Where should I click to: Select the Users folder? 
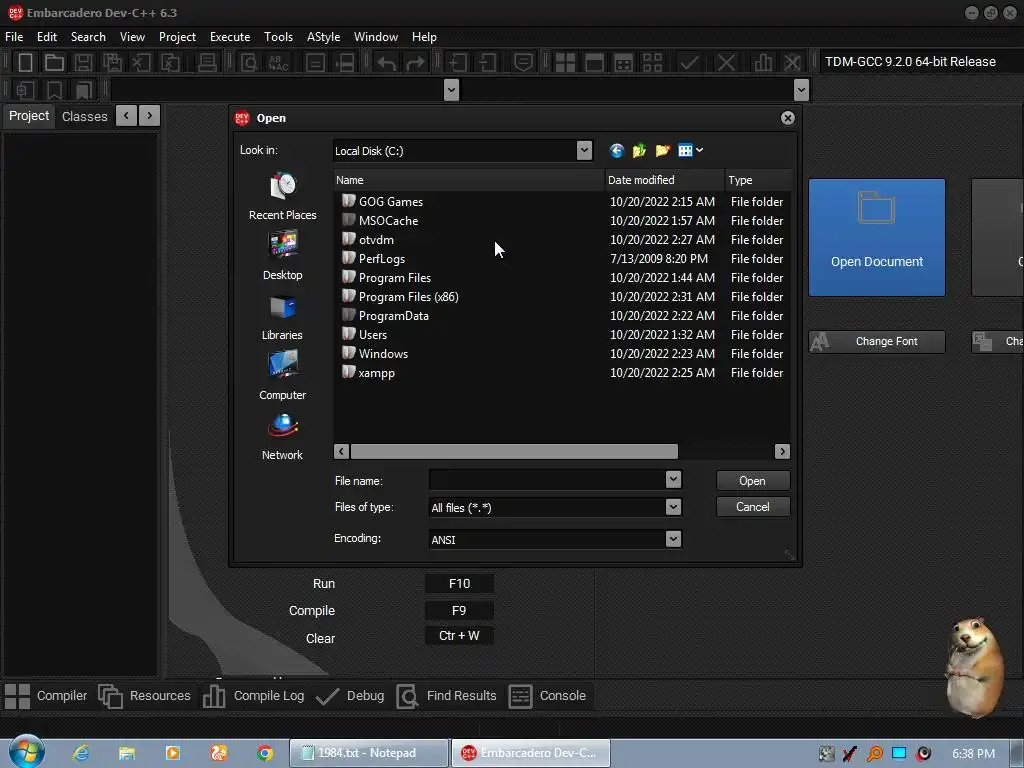372,334
